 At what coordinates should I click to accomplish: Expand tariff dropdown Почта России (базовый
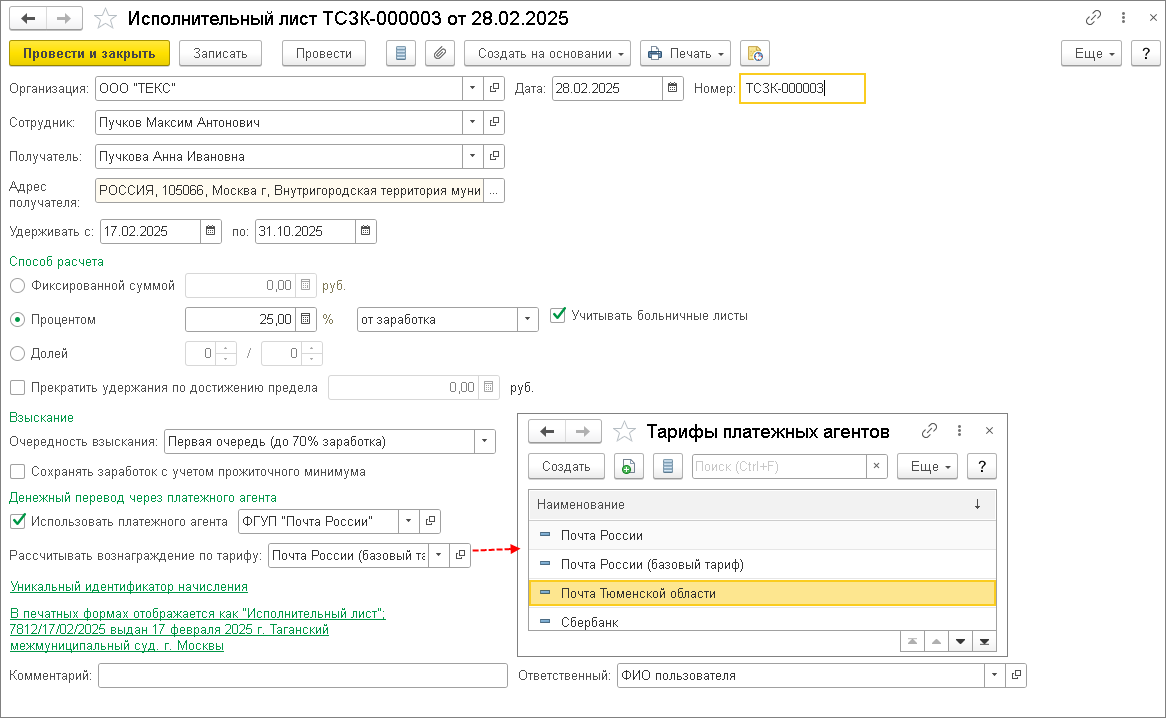pyautogui.click(x=439, y=555)
